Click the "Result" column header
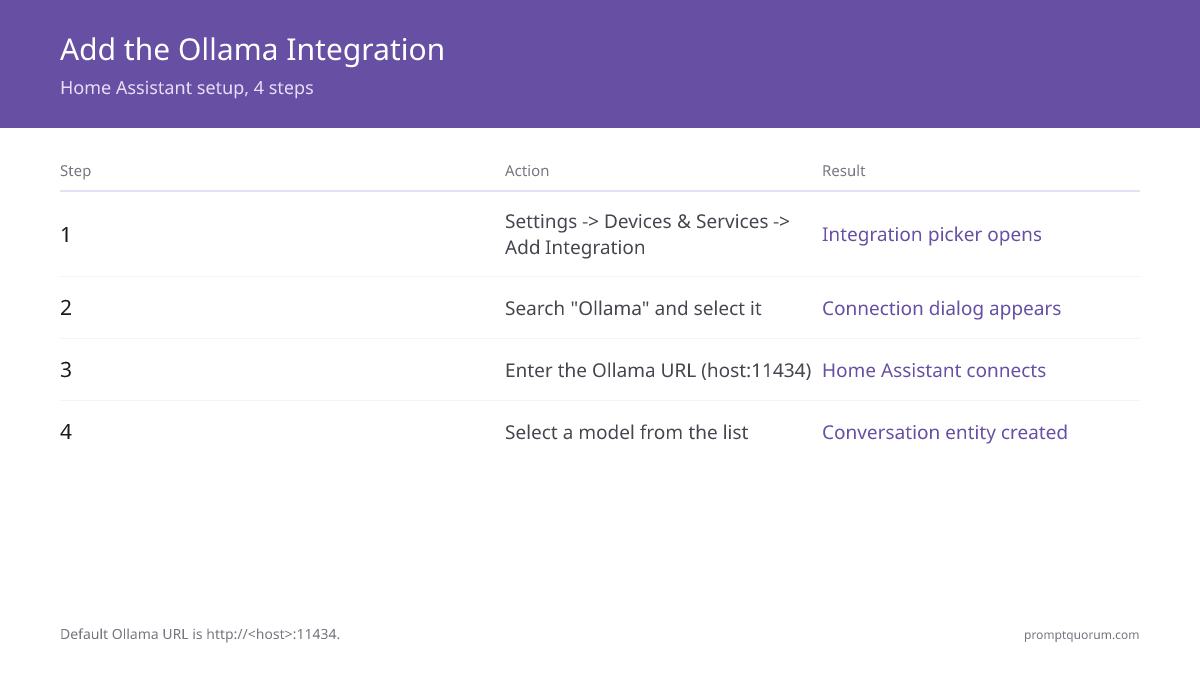This screenshot has width=1200, height=675. pos(844,171)
